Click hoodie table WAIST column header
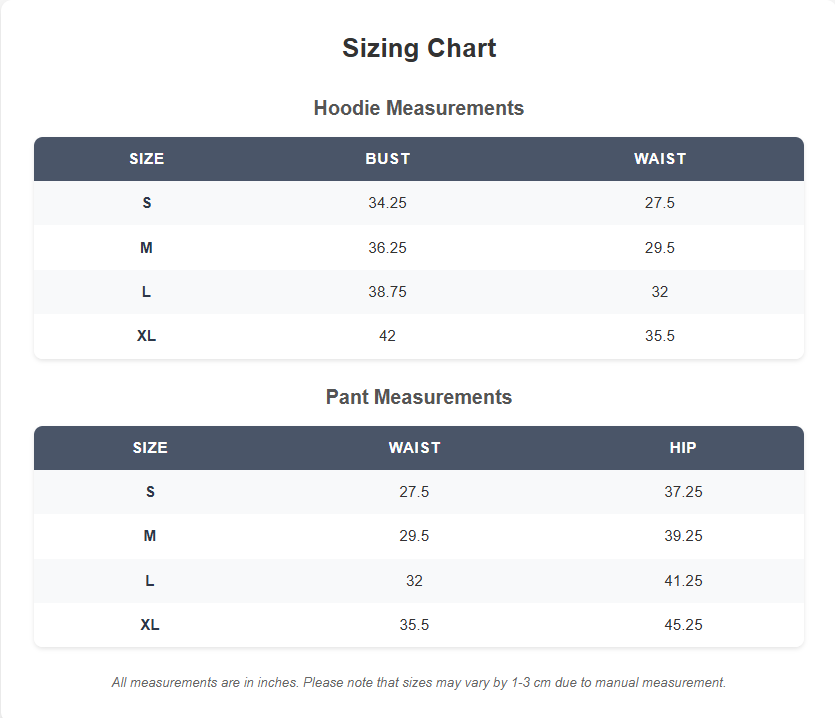 click(x=660, y=159)
